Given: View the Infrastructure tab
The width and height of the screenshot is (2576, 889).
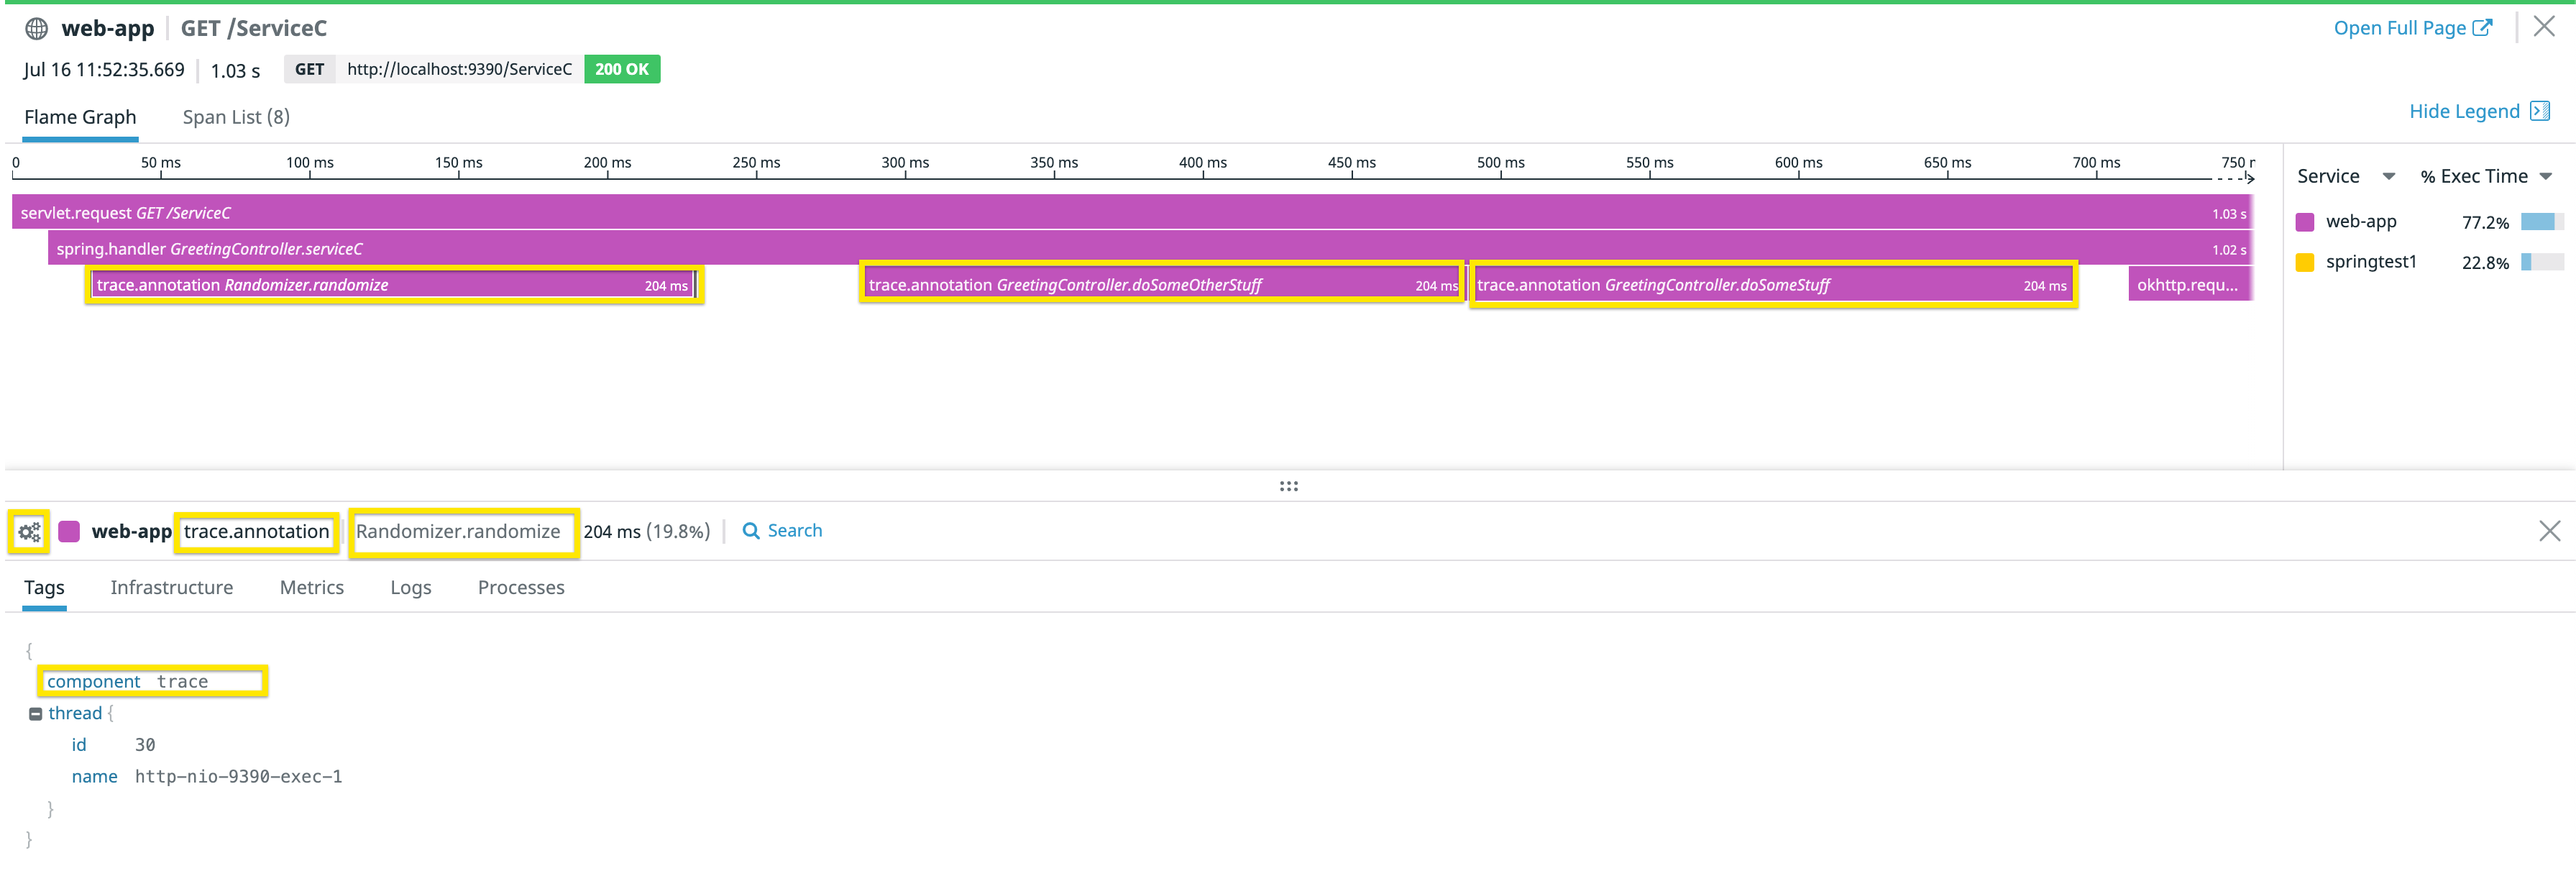Looking at the screenshot, I should coord(171,588).
